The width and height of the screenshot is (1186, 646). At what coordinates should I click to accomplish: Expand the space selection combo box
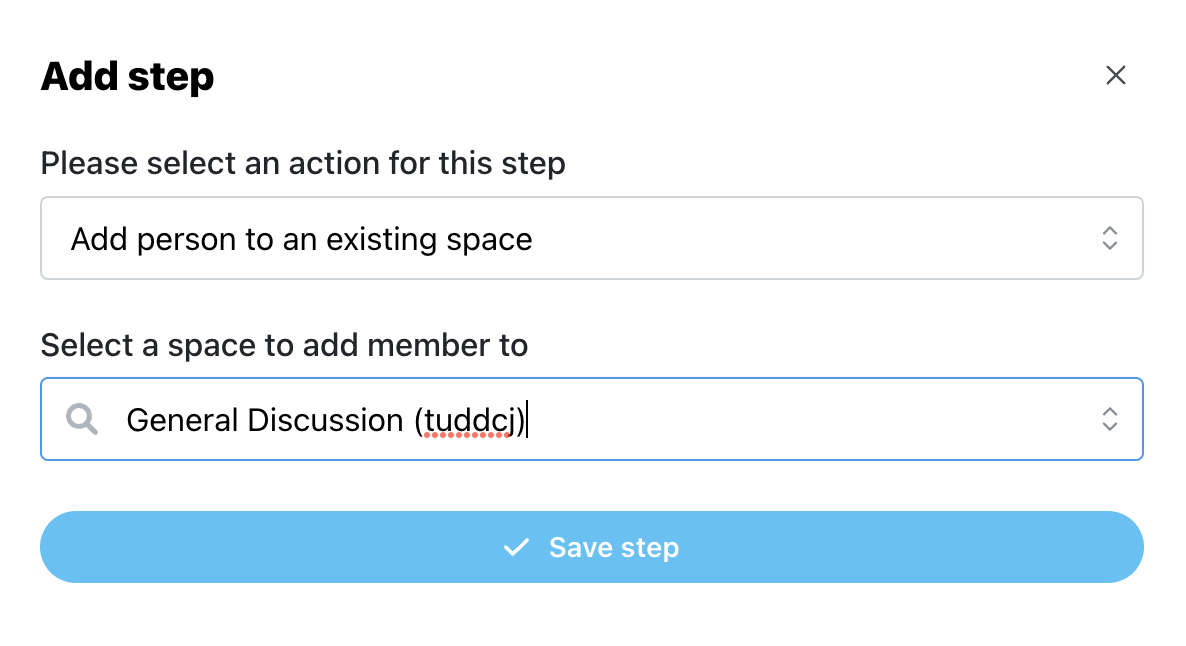[591, 419]
